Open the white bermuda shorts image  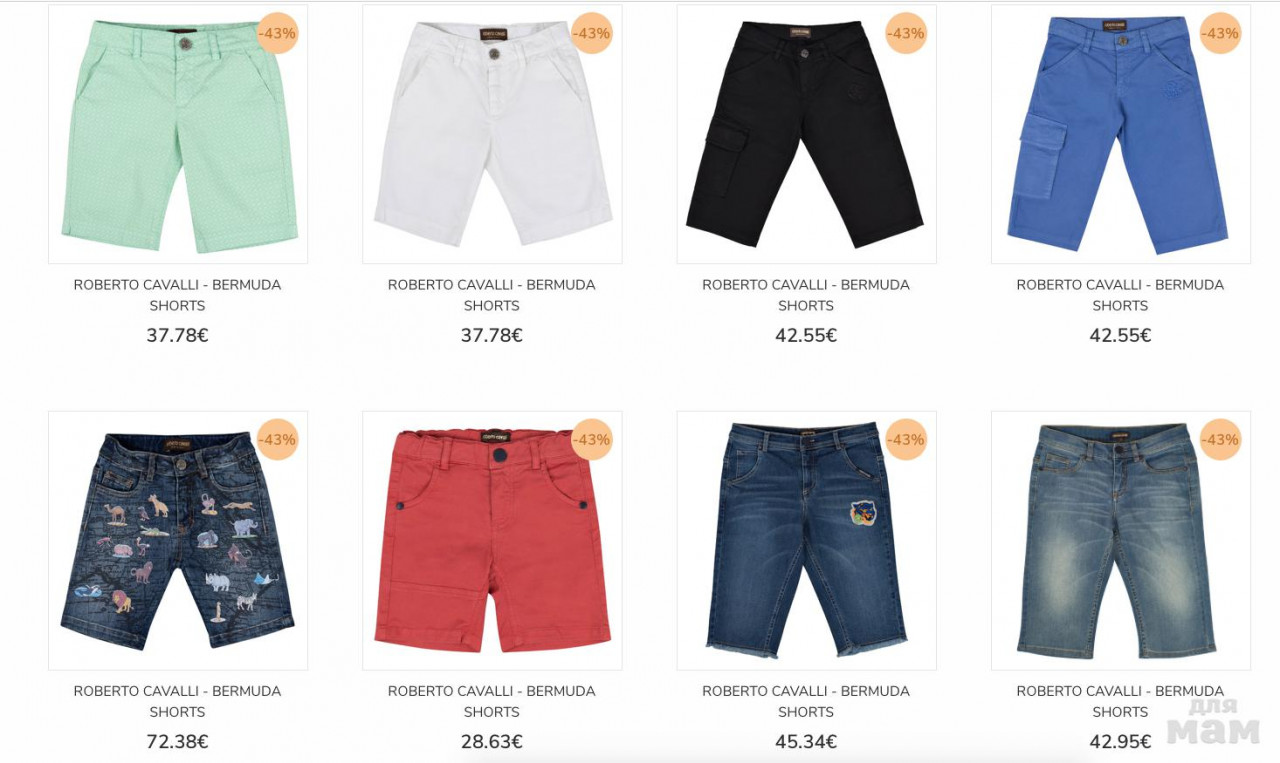(492, 134)
